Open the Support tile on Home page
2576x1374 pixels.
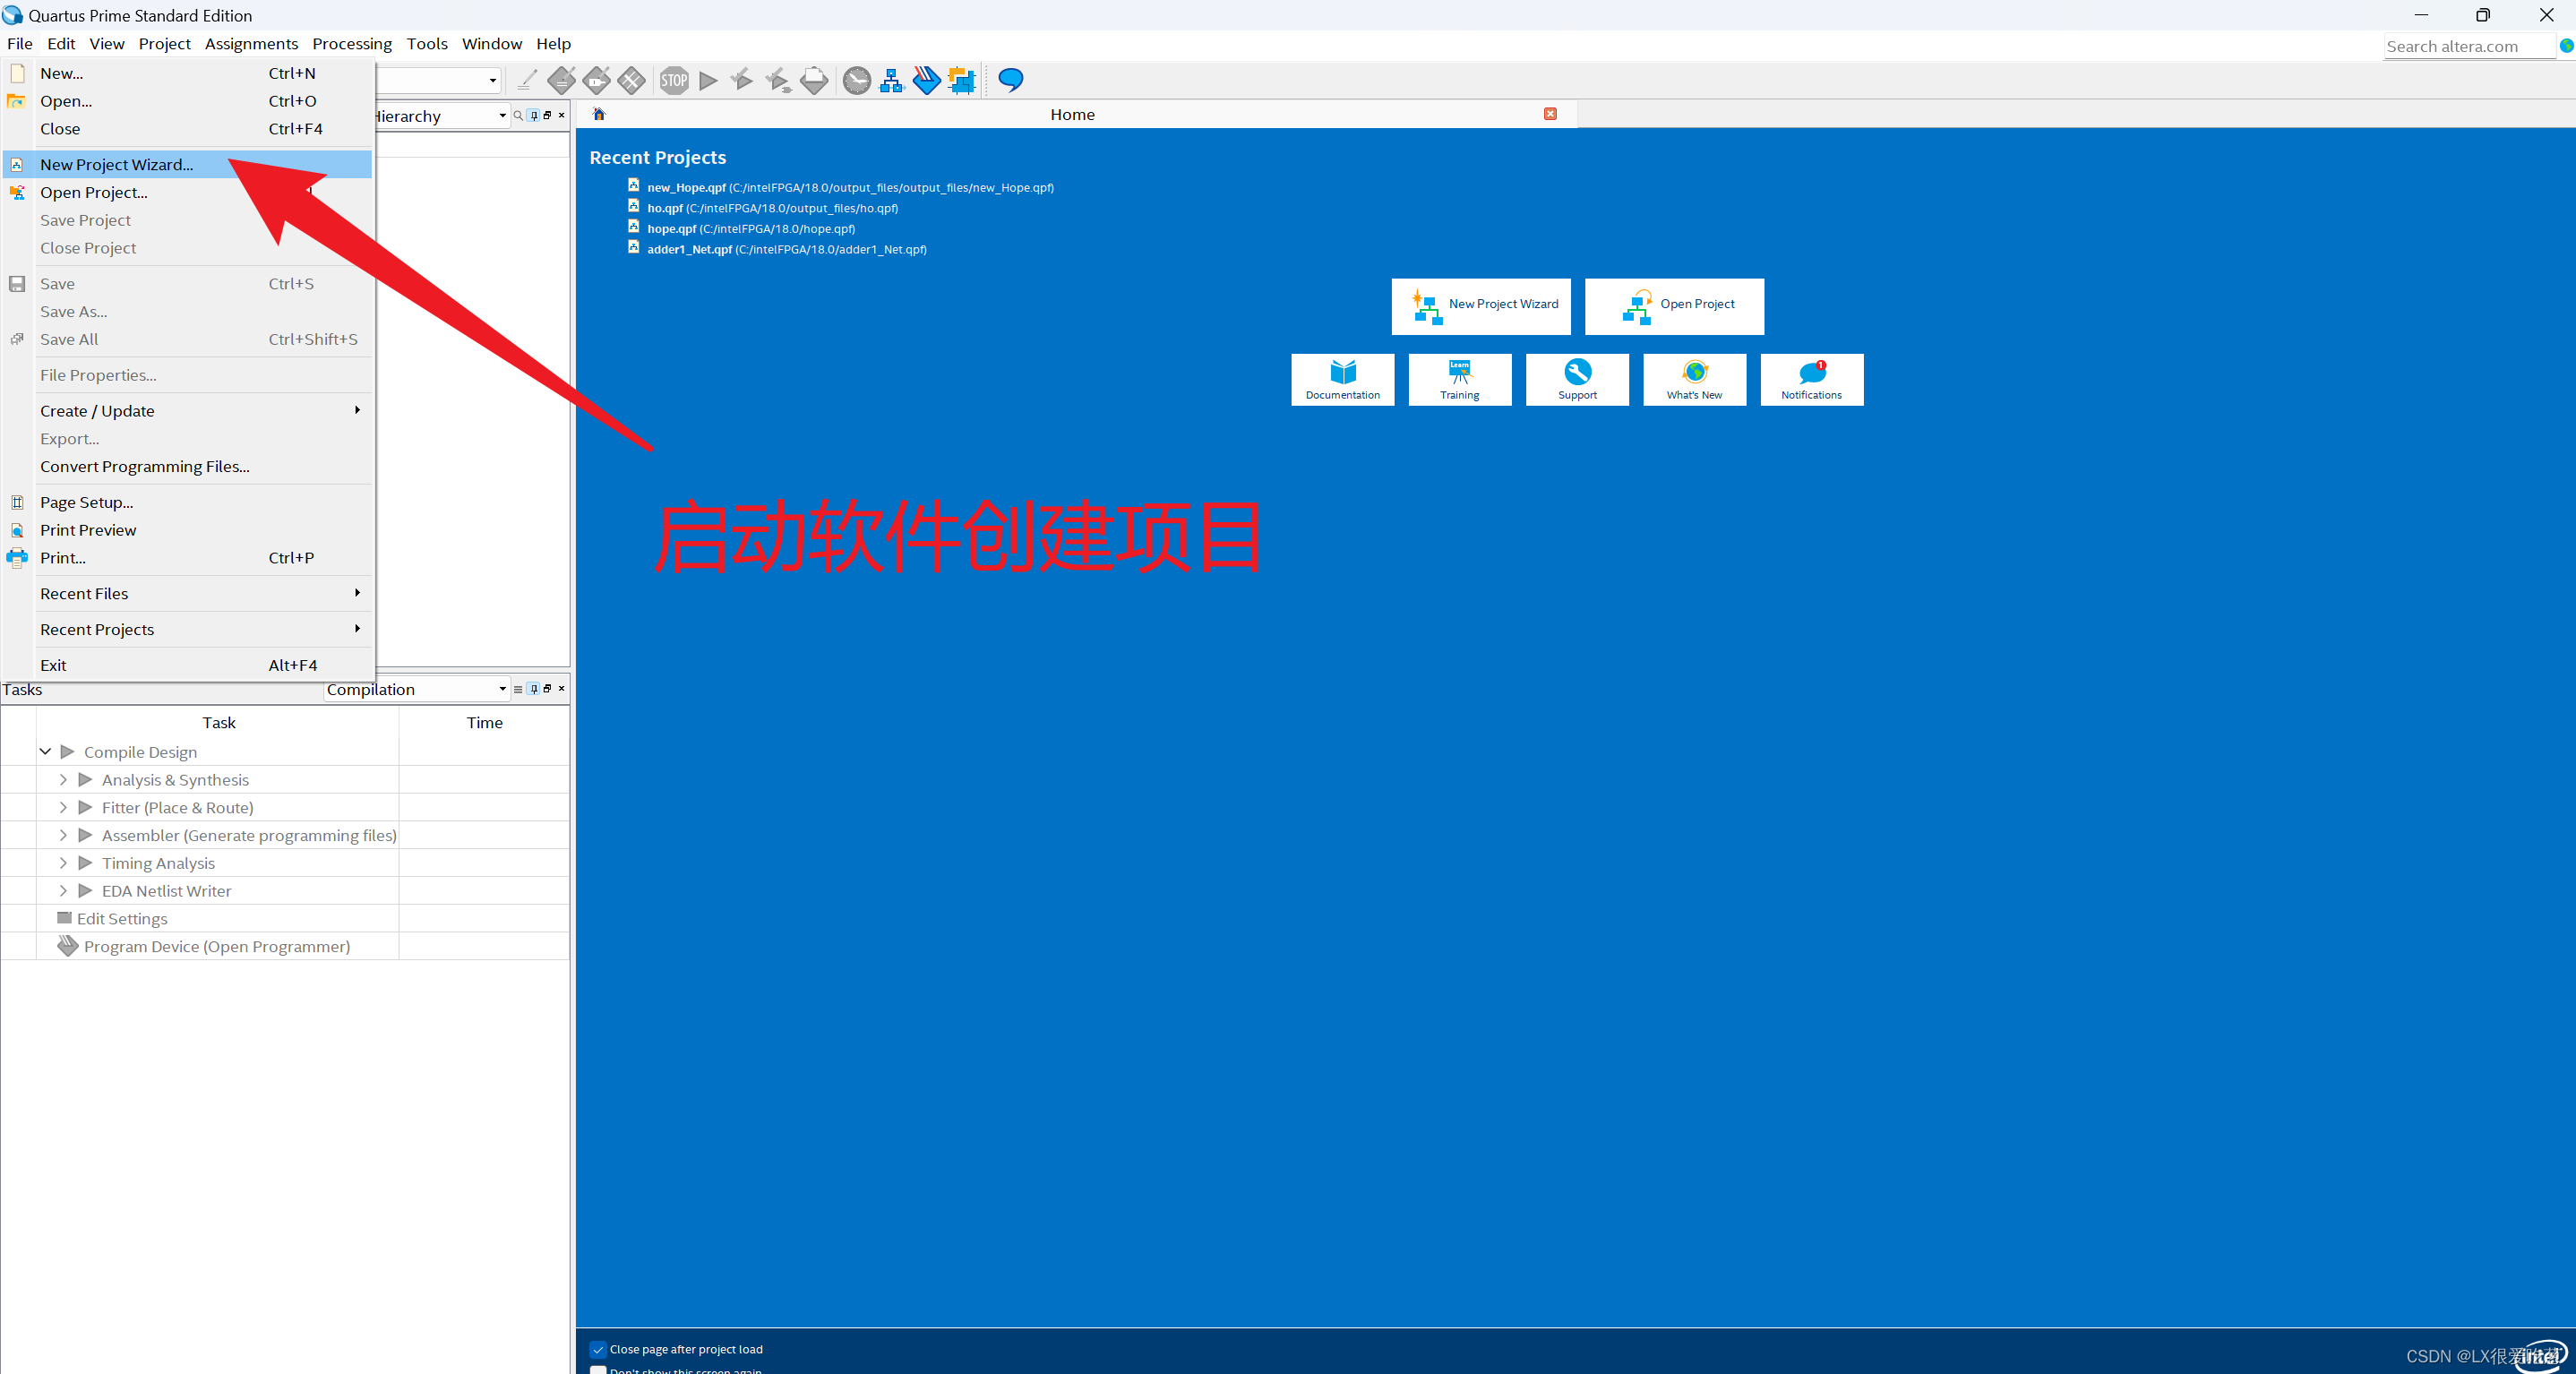coord(1577,379)
